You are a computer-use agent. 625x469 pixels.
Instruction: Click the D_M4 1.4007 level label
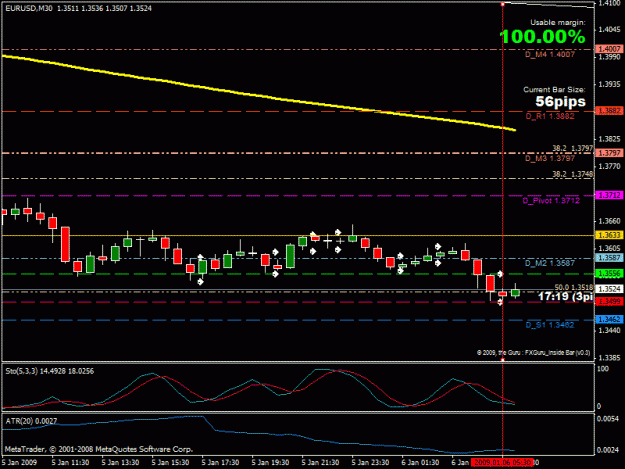point(550,55)
